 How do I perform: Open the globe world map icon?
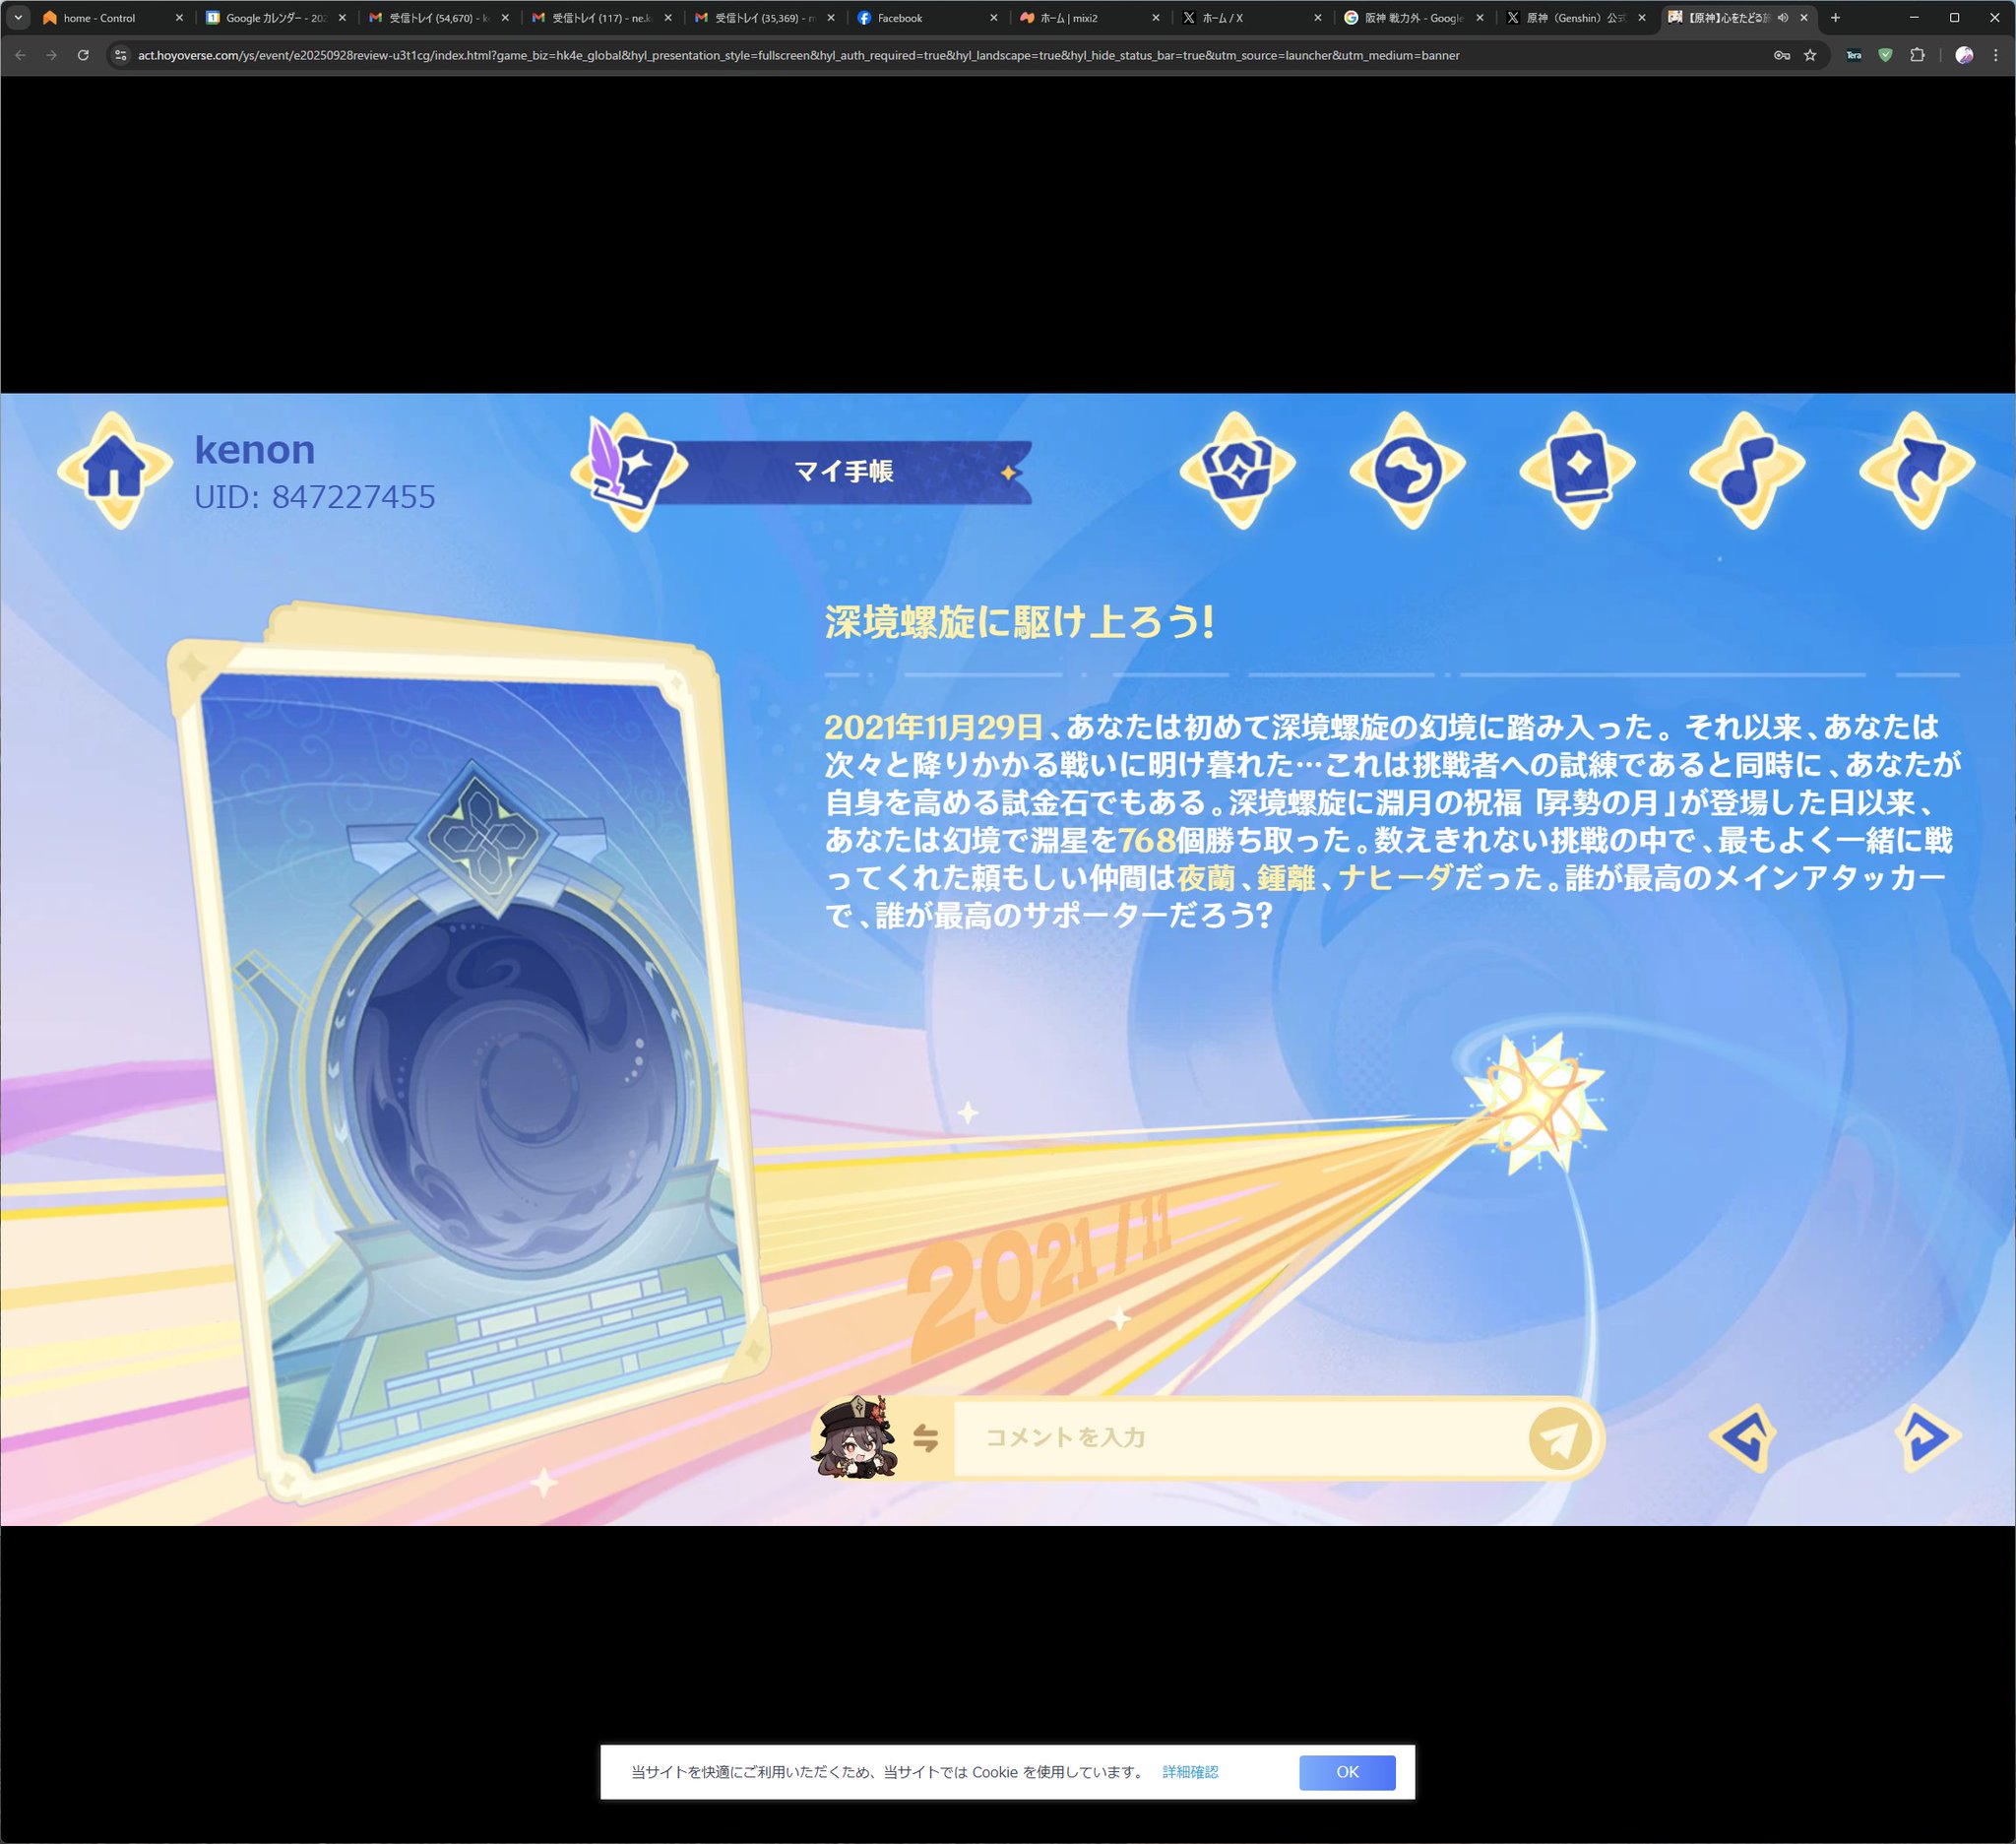click(1407, 470)
